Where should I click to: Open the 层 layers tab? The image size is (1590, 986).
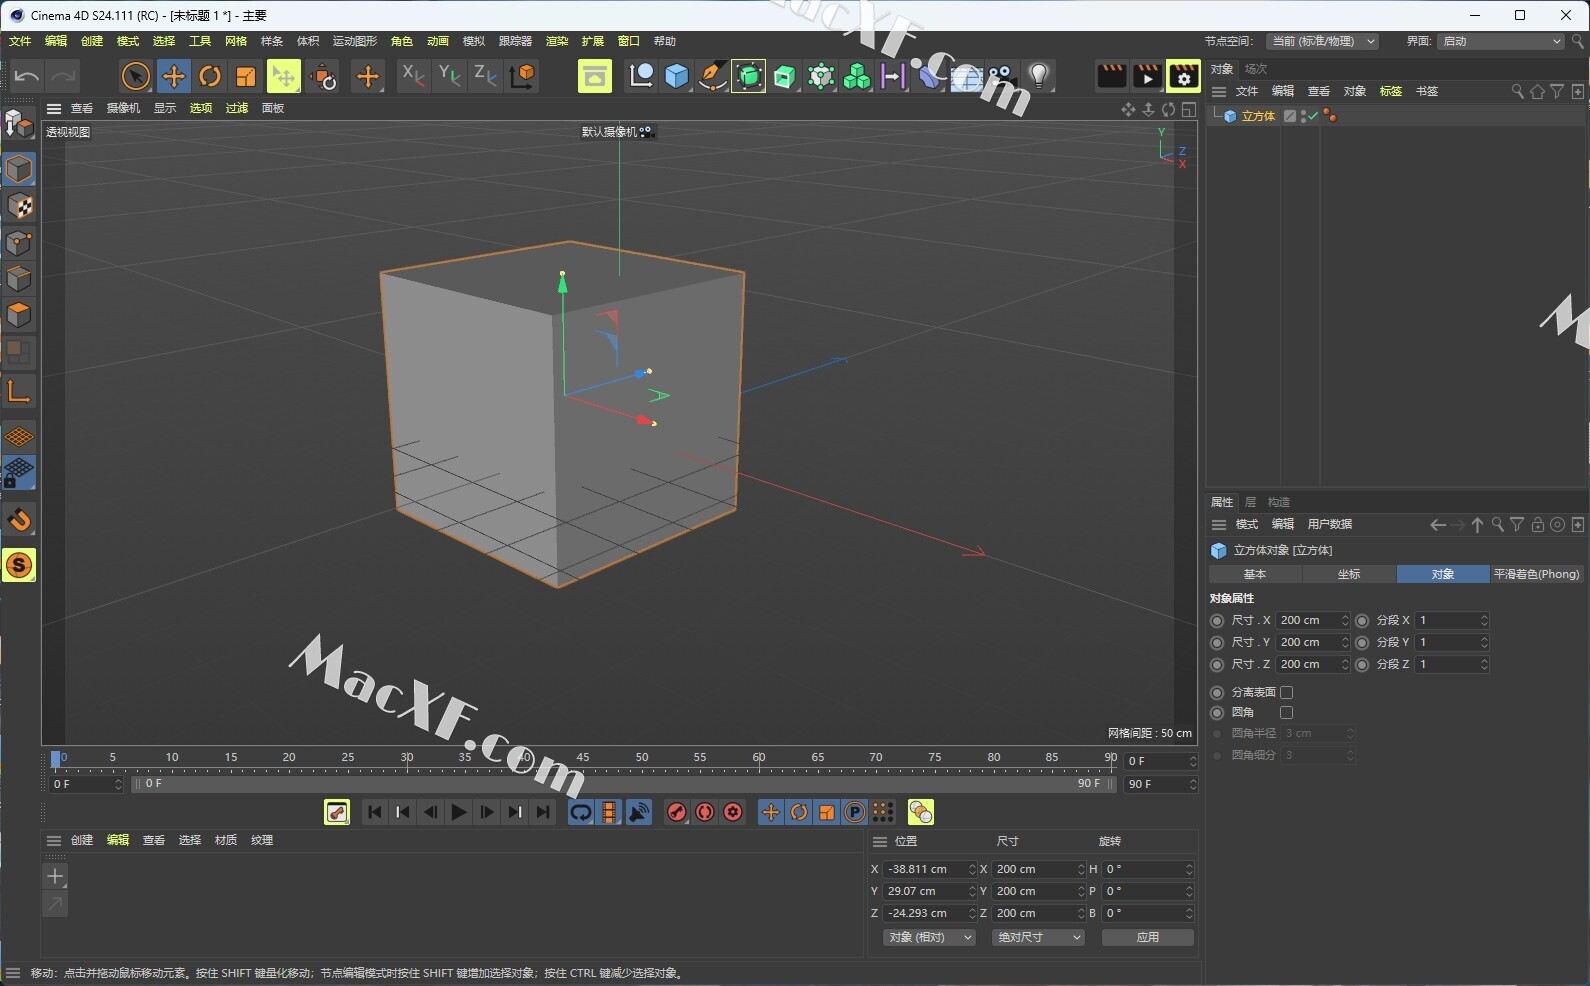pos(1250,502)
